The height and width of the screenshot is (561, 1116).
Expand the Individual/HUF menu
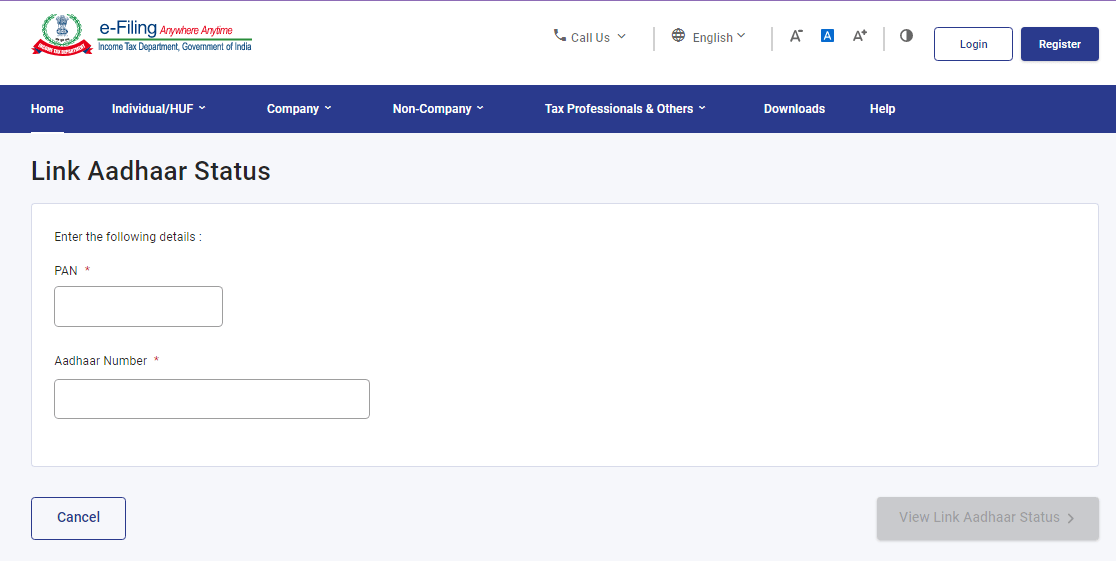[x=158, y=109]
